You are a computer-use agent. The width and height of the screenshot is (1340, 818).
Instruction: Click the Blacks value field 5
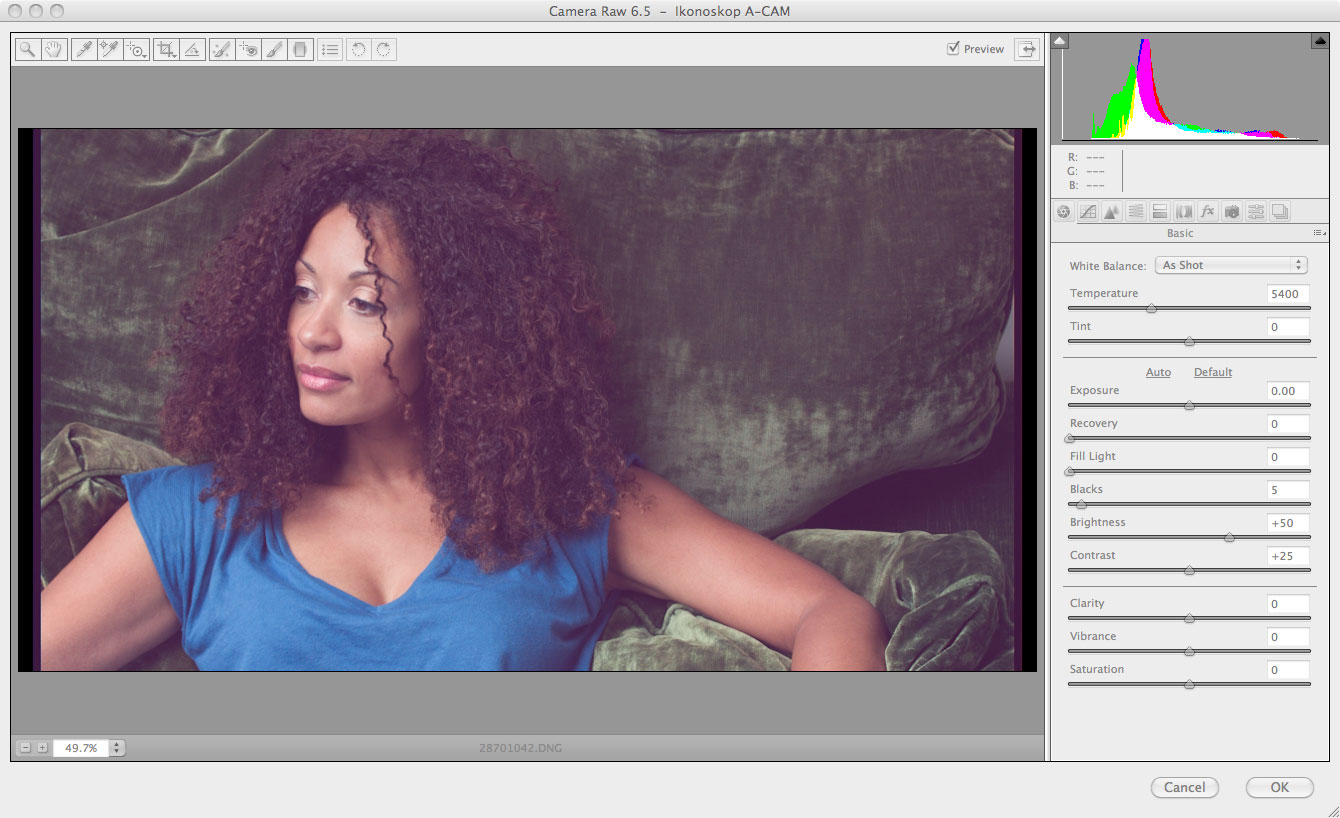pos(1287,490)
